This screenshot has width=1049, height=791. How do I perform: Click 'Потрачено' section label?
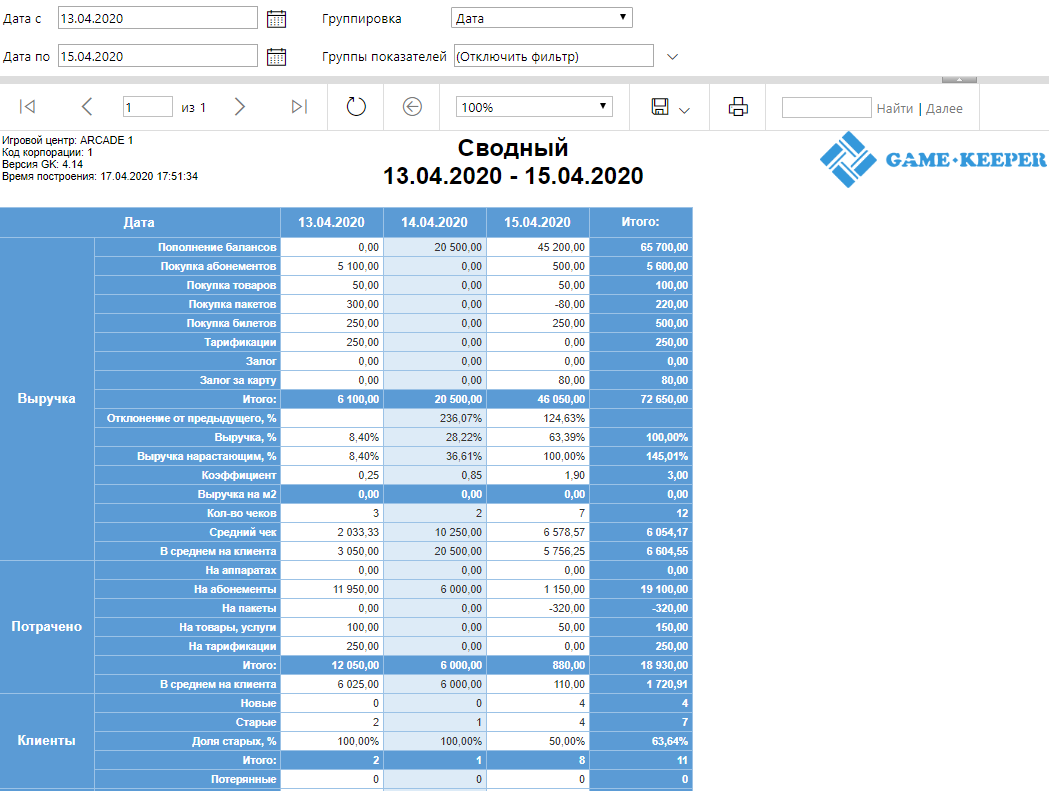[x=46, y=626]
